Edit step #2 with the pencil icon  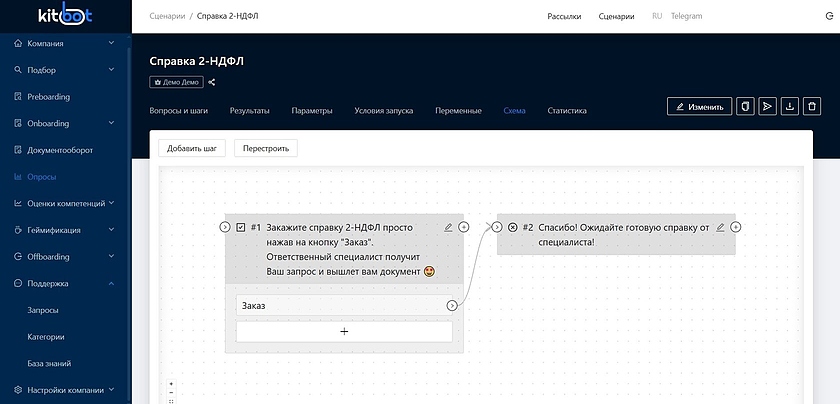[720, 228]
